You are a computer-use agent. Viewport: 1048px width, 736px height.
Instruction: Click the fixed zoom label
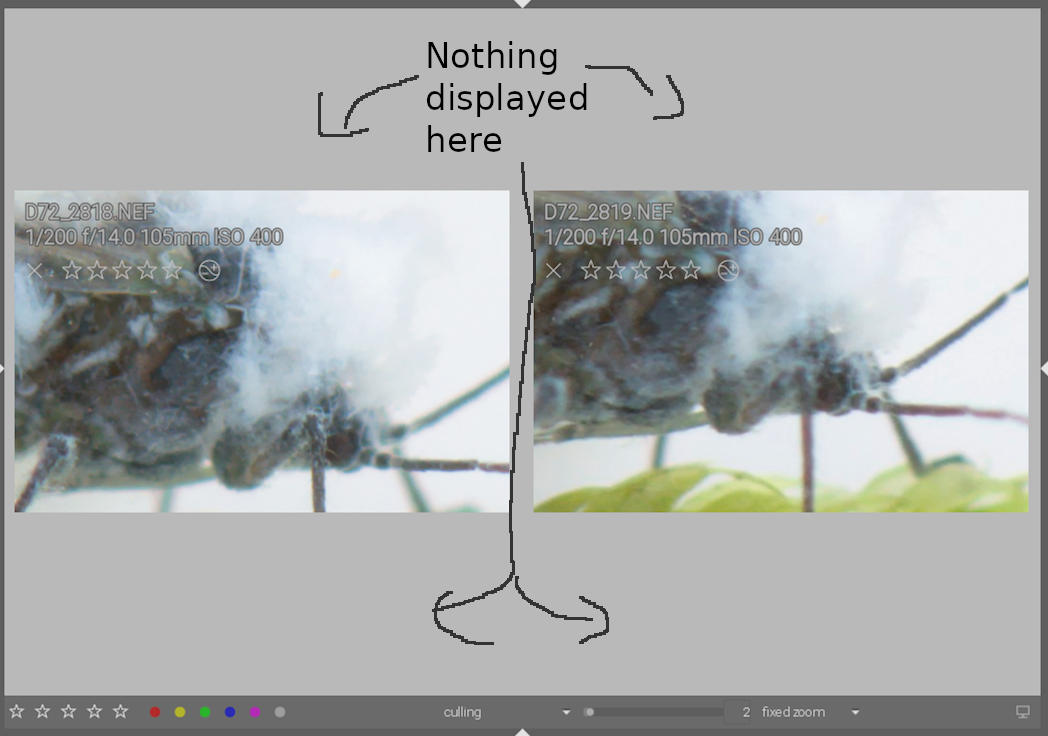point(795,711)
